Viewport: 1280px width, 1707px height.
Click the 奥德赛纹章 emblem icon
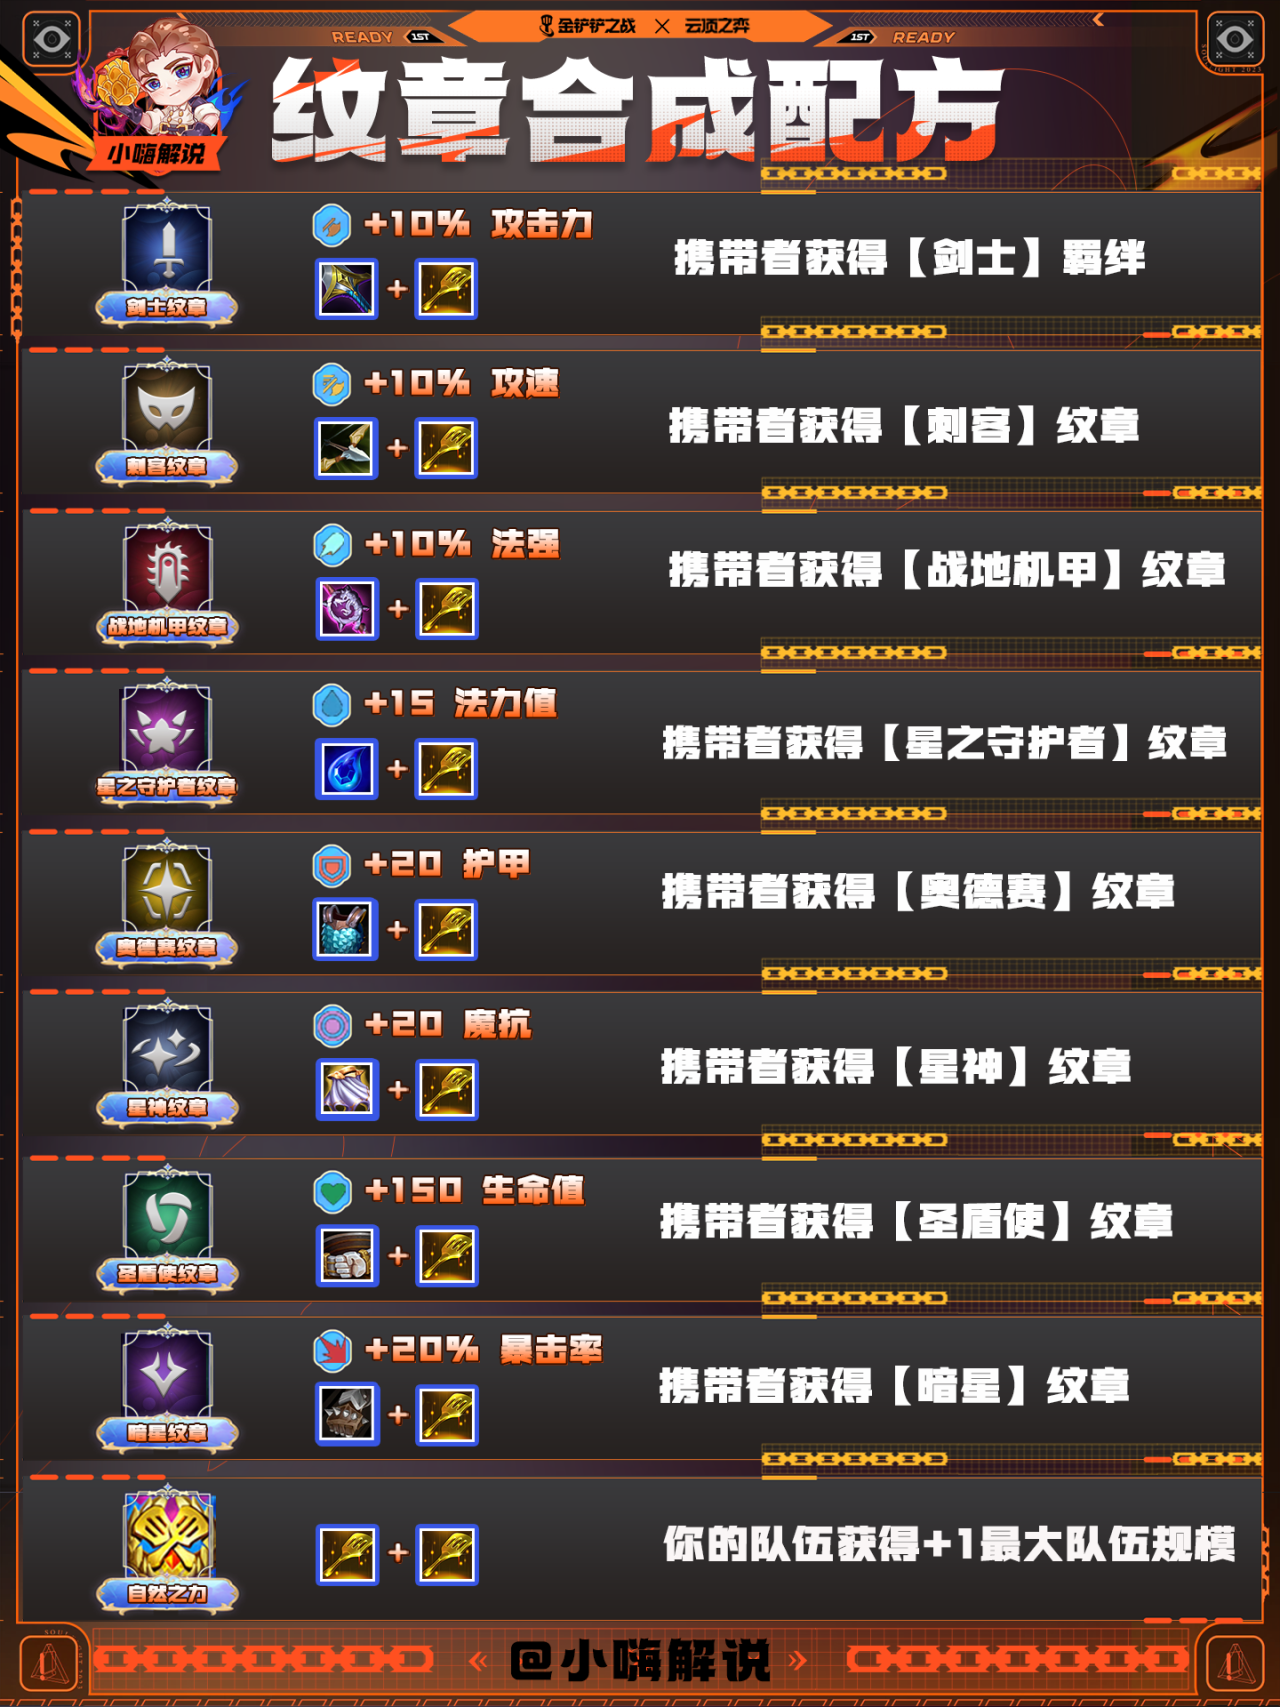pos(167,902)
